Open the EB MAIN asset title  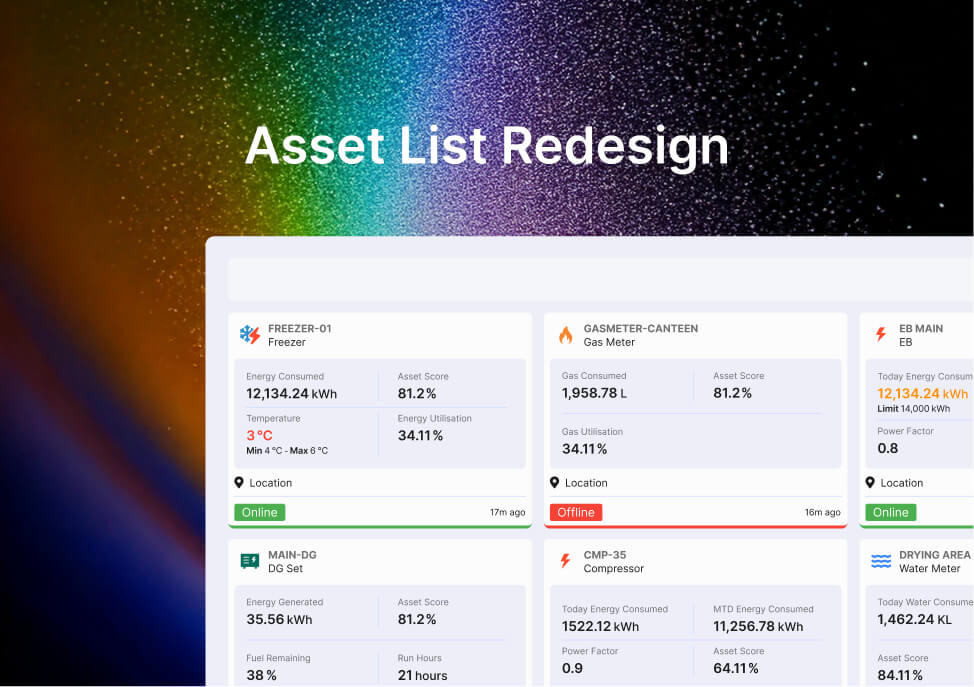pyautogui.click(x=921, y=329)
